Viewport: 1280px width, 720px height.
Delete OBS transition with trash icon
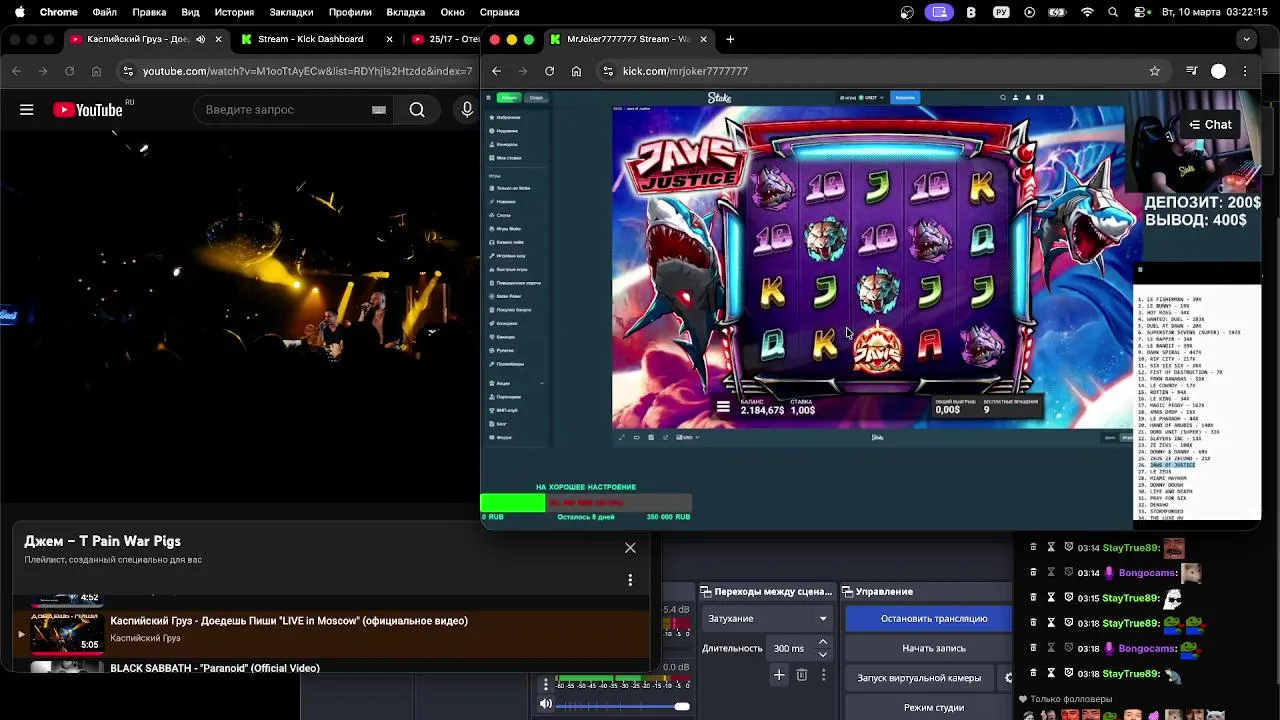tap(801, 675)
